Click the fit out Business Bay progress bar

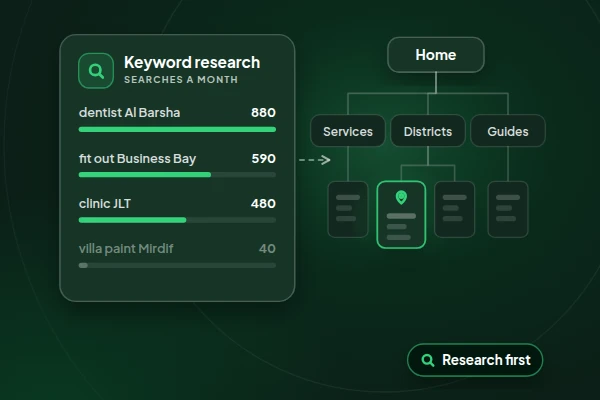pyautogui.click(x=177, y=175)
